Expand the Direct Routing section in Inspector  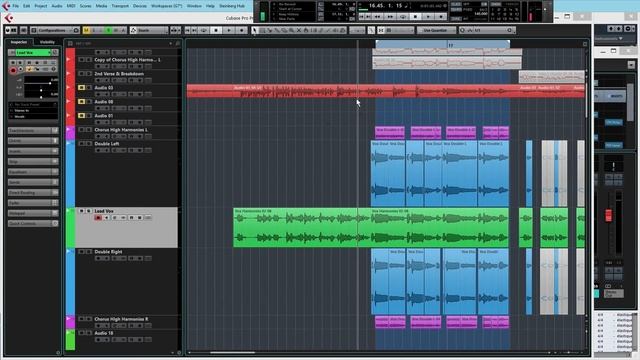pyautogui.click(x=33, y=193)
